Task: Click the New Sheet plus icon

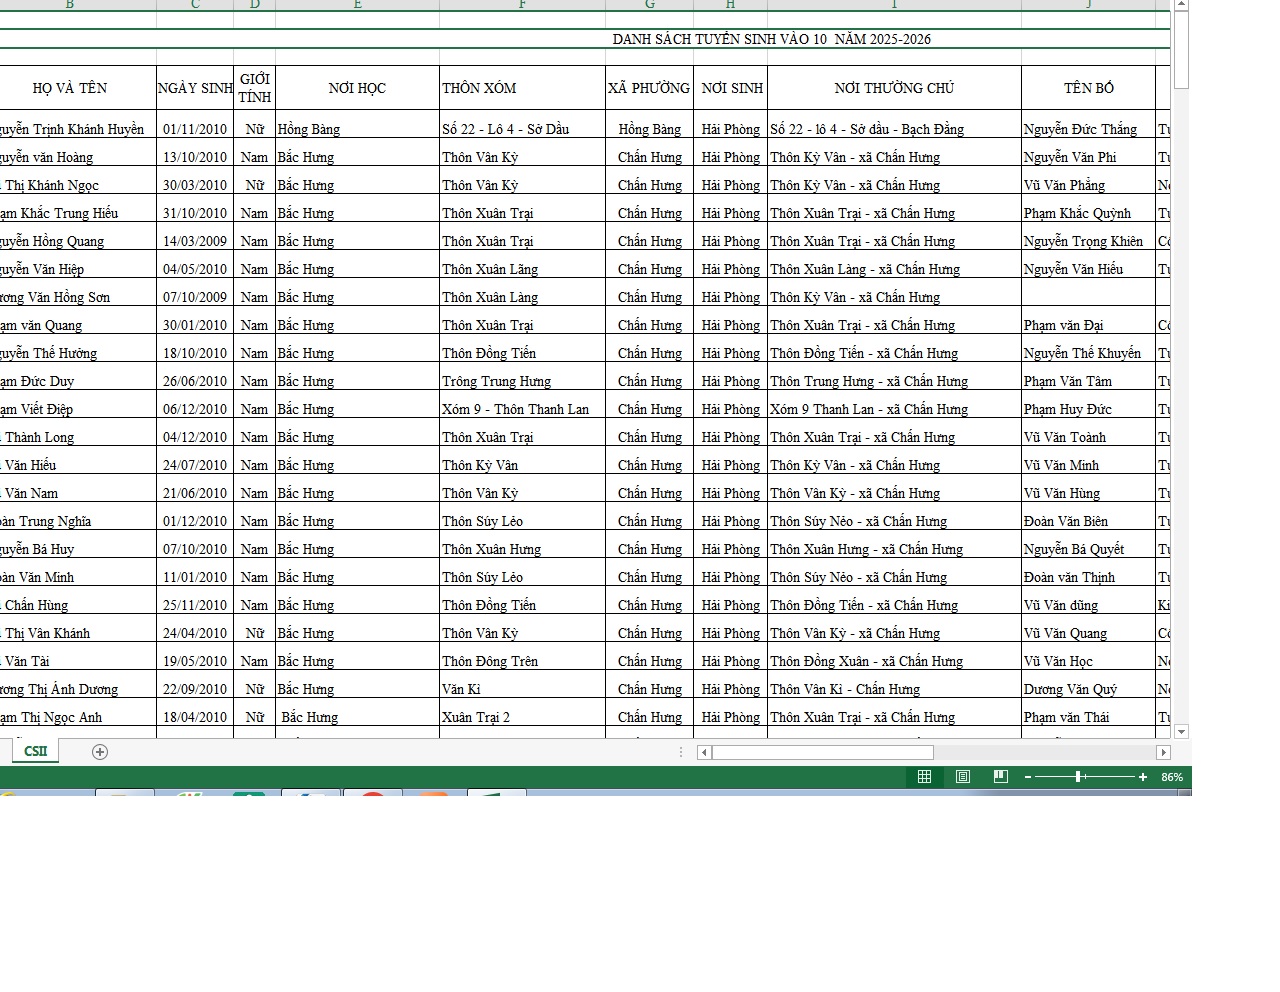Action: pos(100,752)
